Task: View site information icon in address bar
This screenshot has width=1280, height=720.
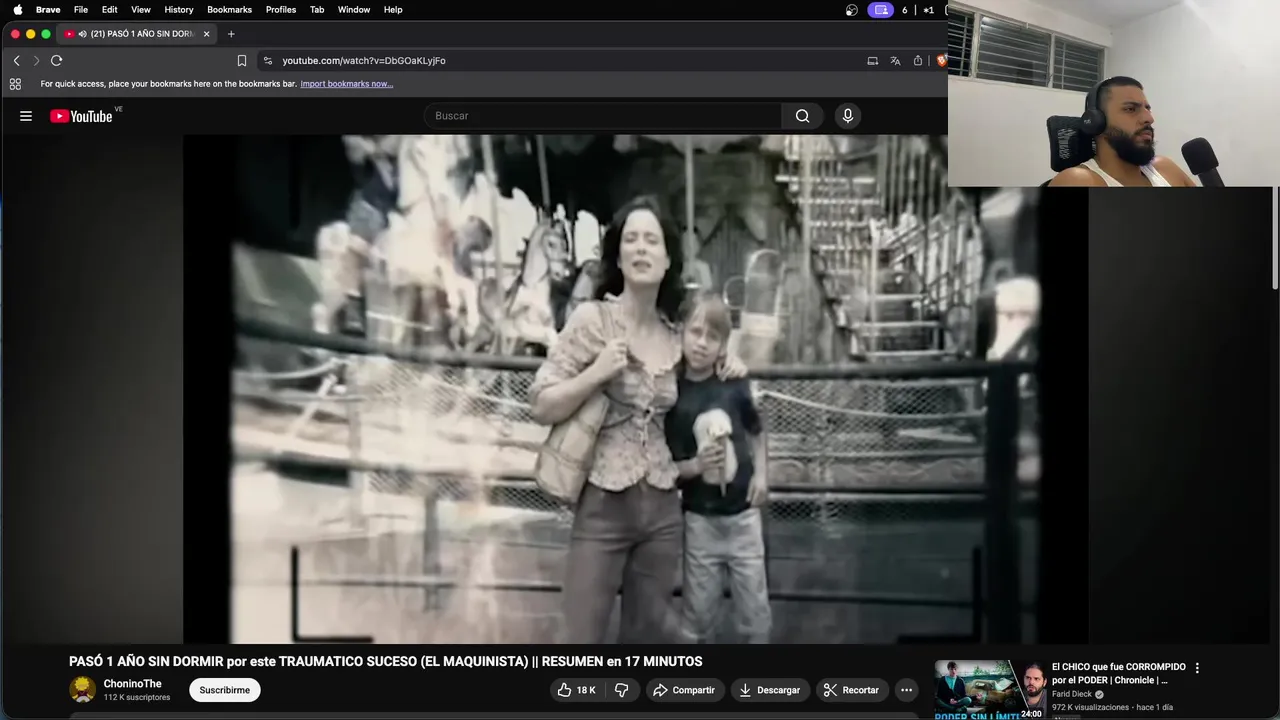Action: 268,60
